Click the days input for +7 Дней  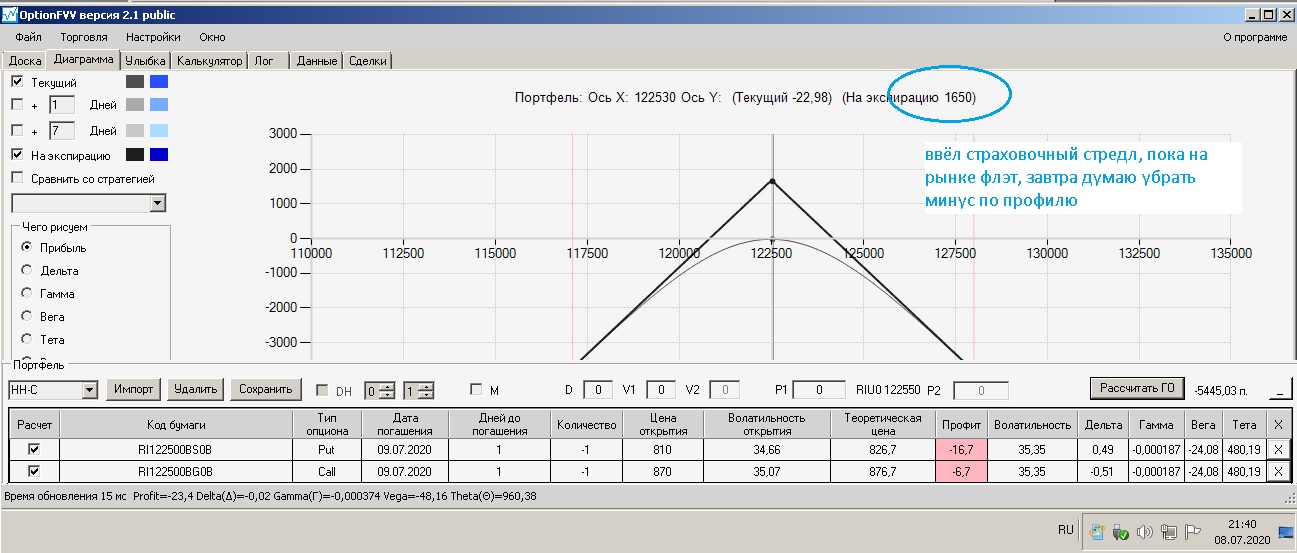[62, 131]
